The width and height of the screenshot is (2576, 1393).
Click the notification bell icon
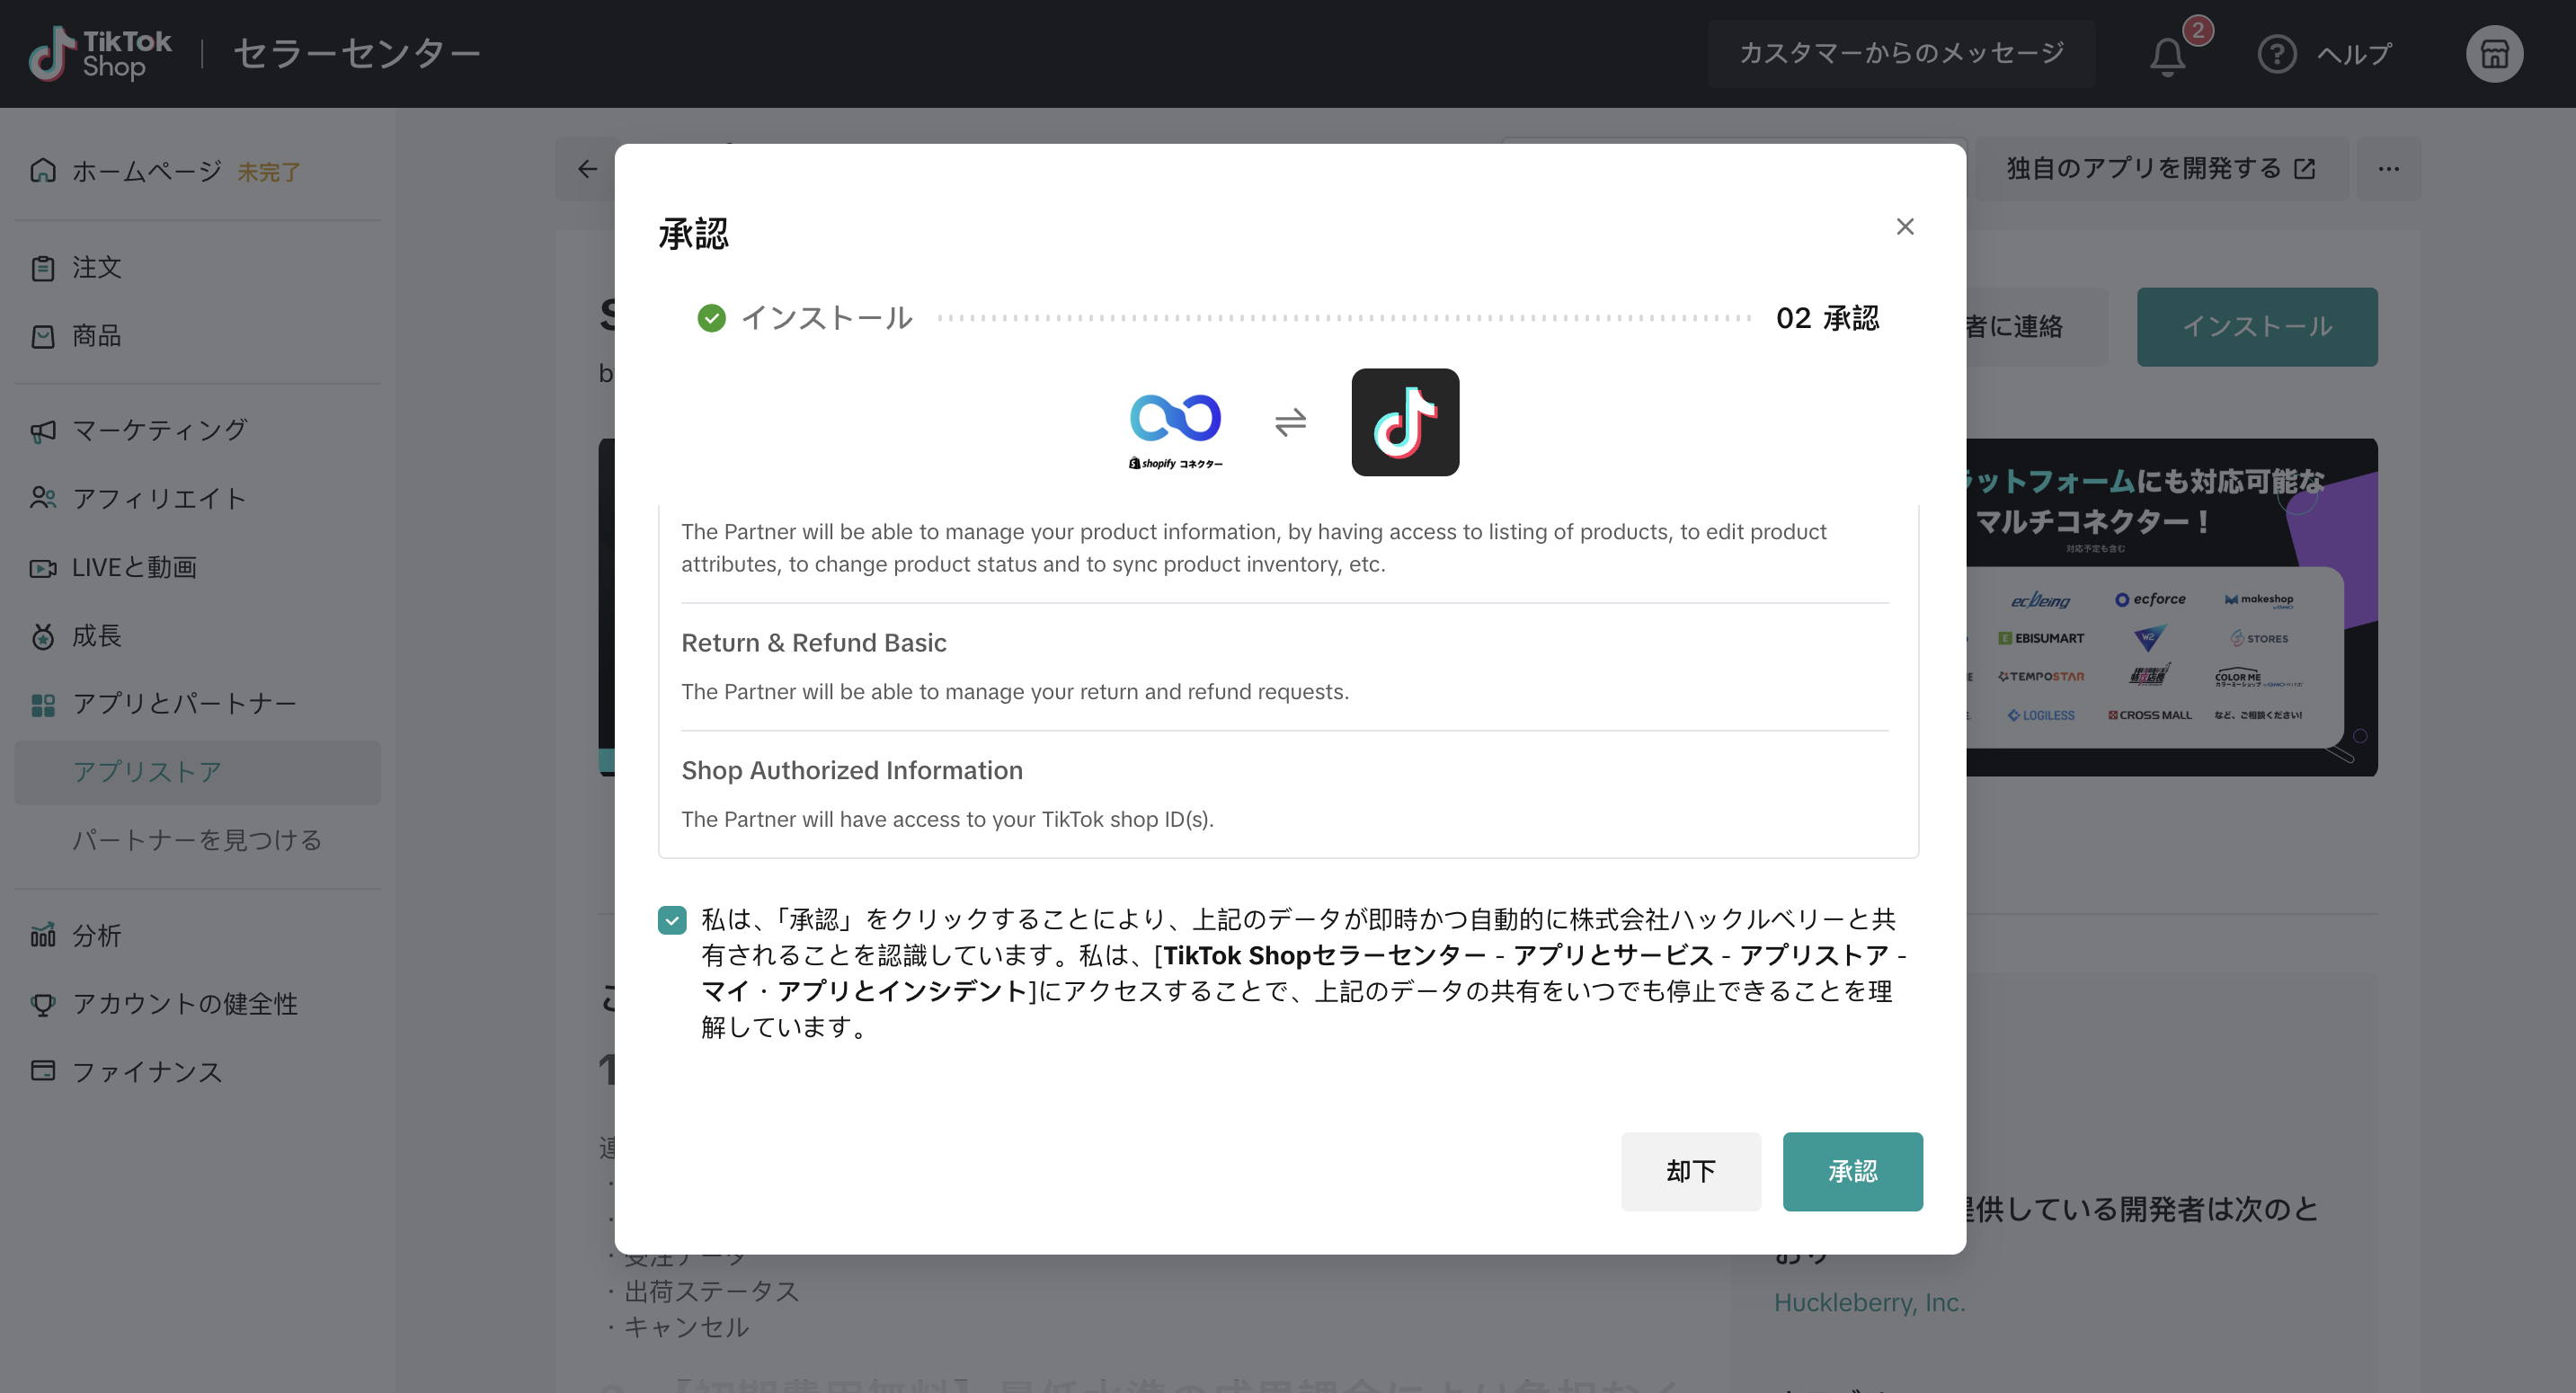coord(2167,55)
